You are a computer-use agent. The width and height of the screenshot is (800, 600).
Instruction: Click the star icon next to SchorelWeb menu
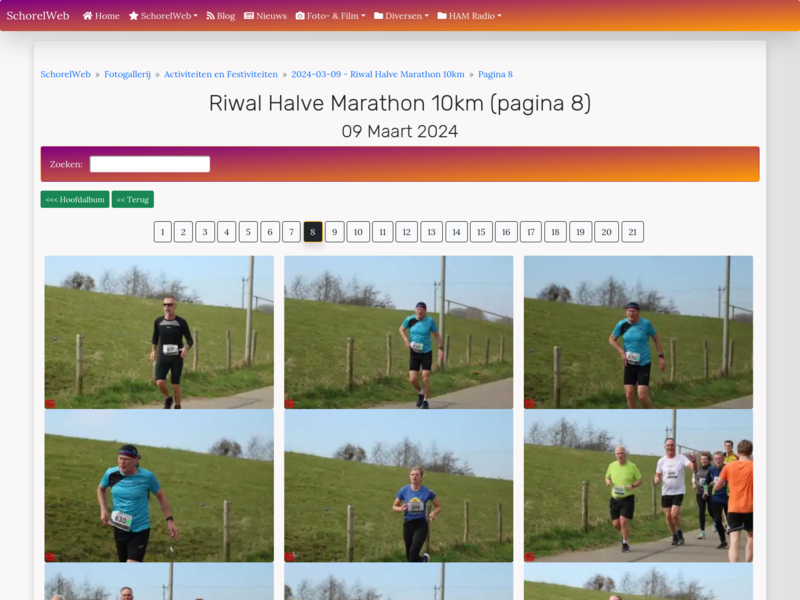(x=134, y=16)
